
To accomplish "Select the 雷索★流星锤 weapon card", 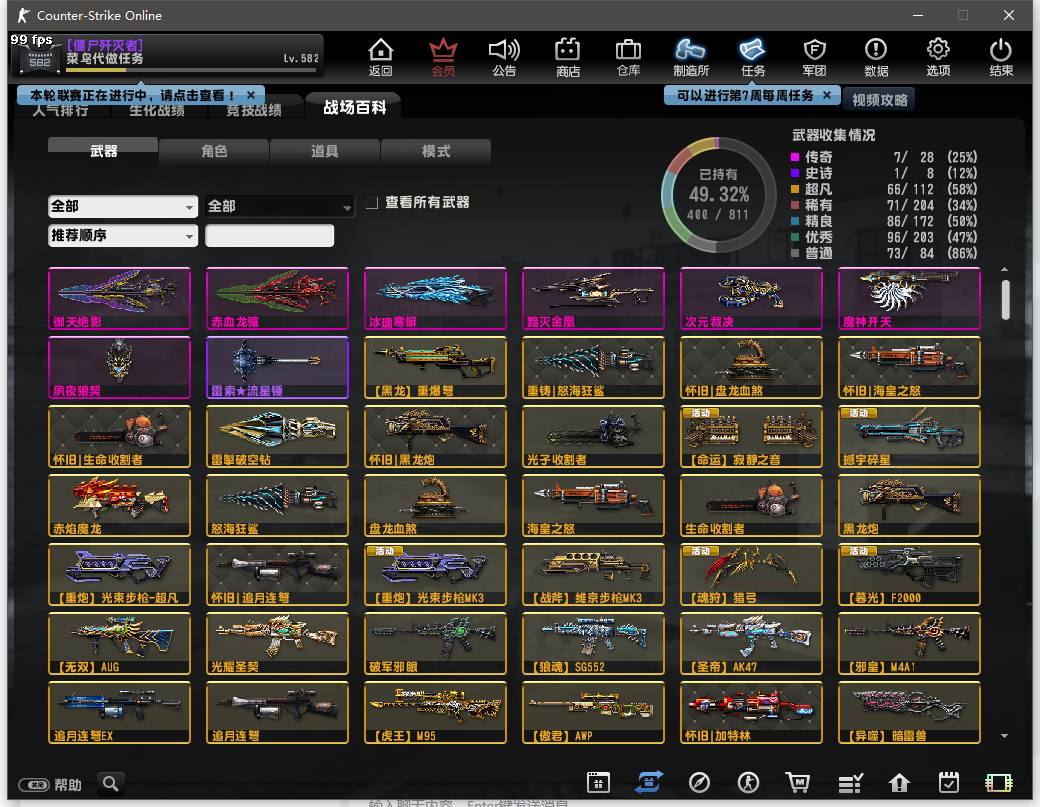I will point(277,367).
